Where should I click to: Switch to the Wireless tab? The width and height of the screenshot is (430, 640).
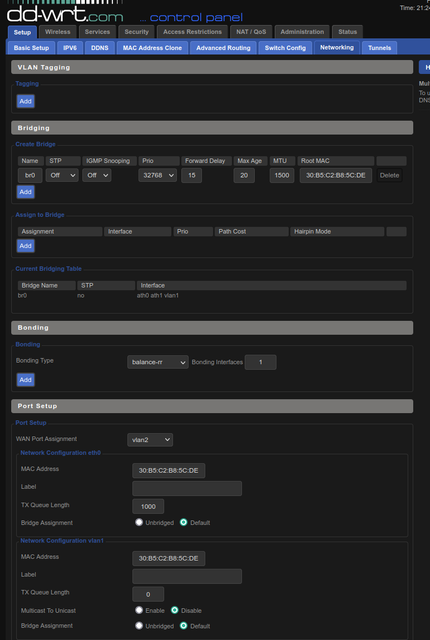58,32
